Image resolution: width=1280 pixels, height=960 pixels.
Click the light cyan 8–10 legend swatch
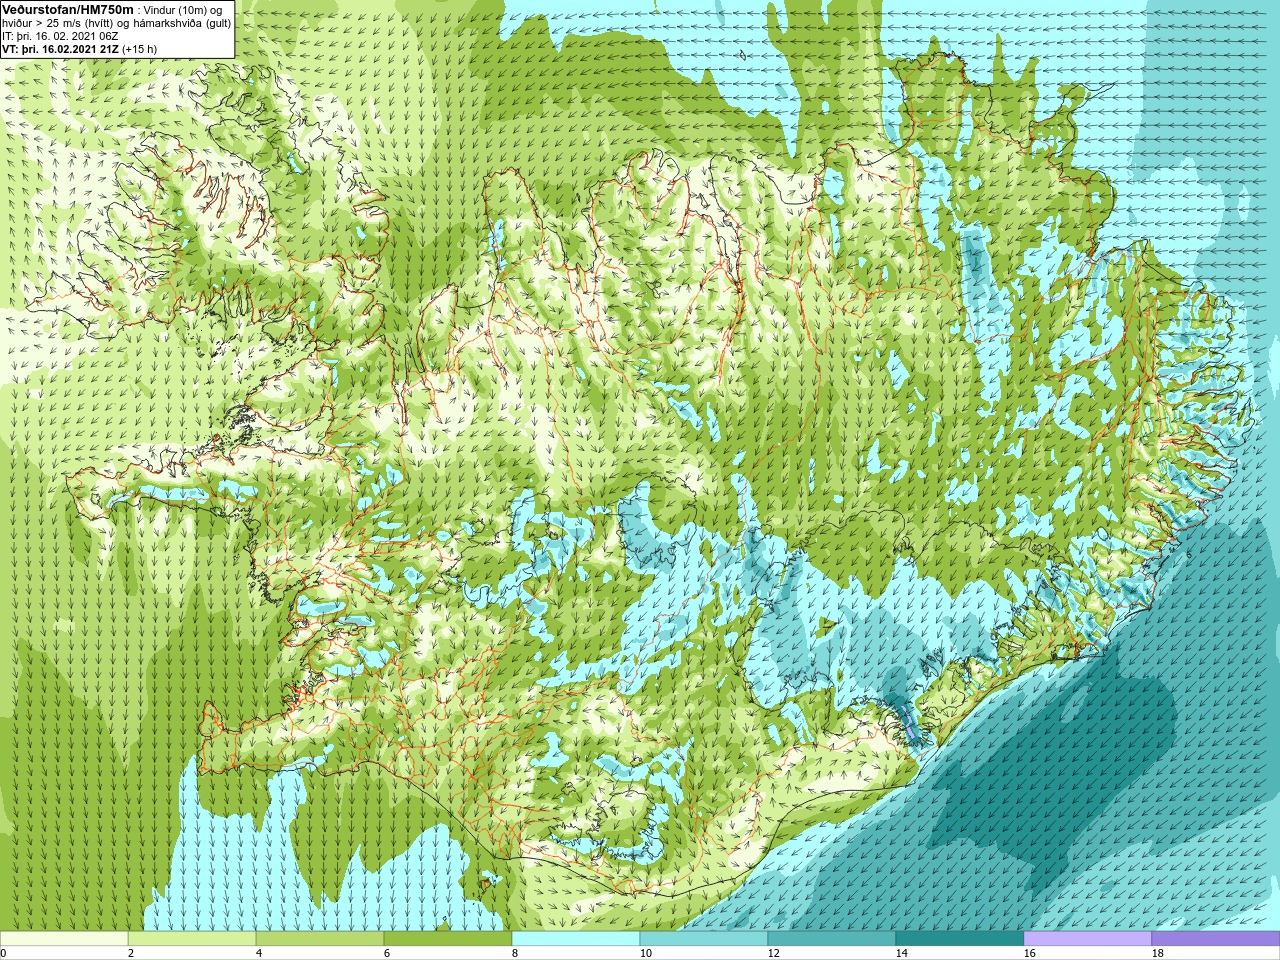[x=576, y=939]
